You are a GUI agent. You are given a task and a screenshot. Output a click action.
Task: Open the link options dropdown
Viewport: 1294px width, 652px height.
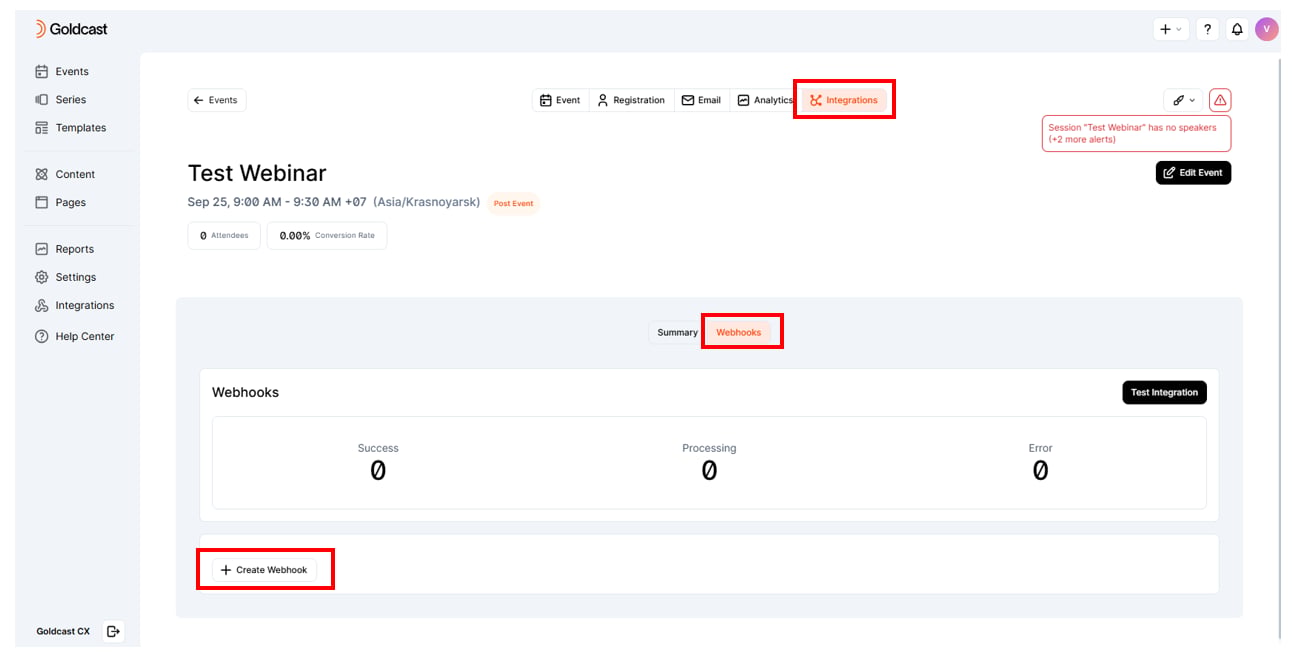[x=1184, y=100]
